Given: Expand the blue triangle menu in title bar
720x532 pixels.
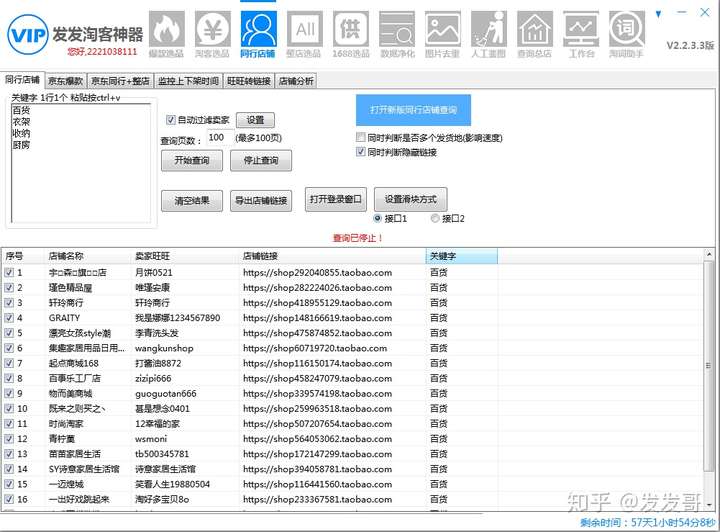Looking at the screenshot, I should [658, 14].
